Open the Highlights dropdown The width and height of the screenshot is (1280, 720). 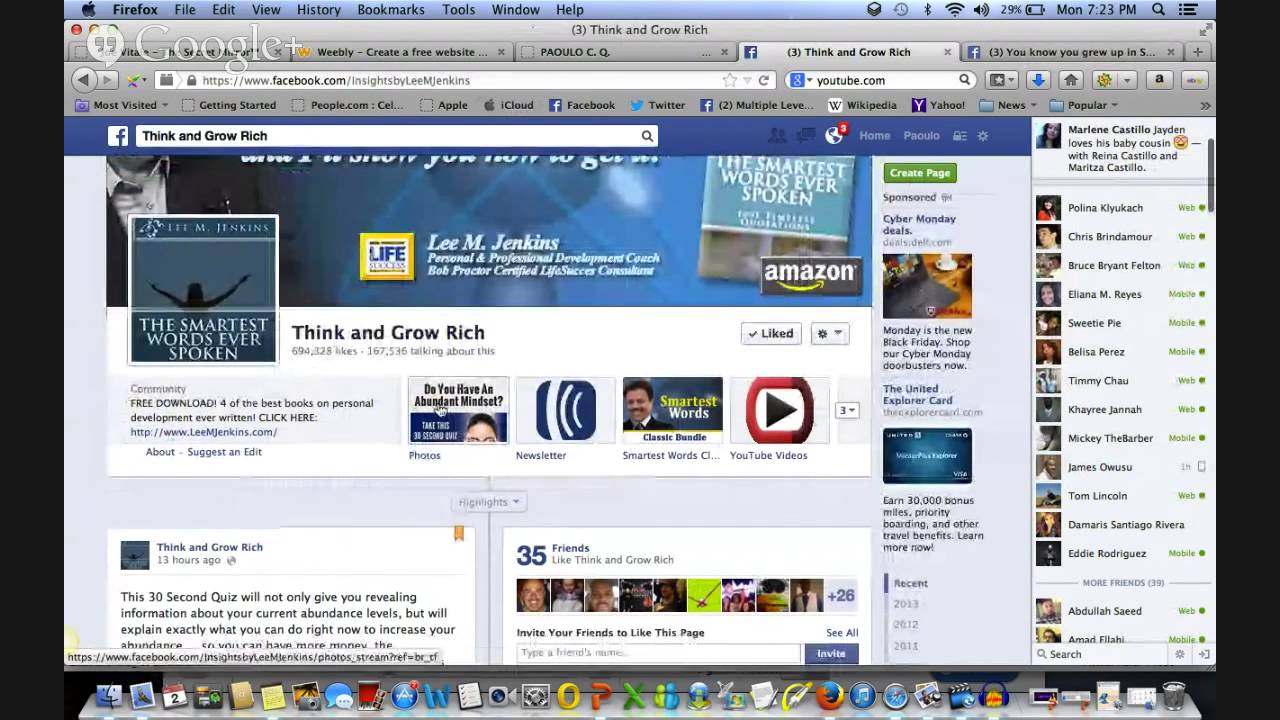(x=489, y=502)
